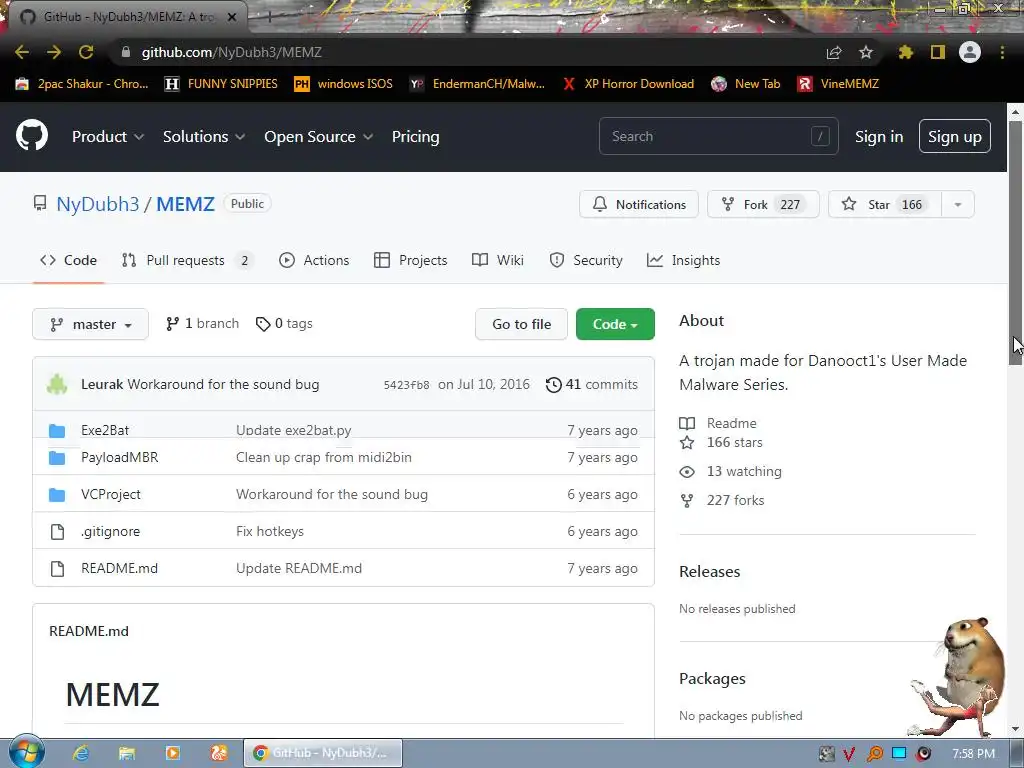Reload the page with the refresh icon
1024x768 pixels.
[86, 52]
